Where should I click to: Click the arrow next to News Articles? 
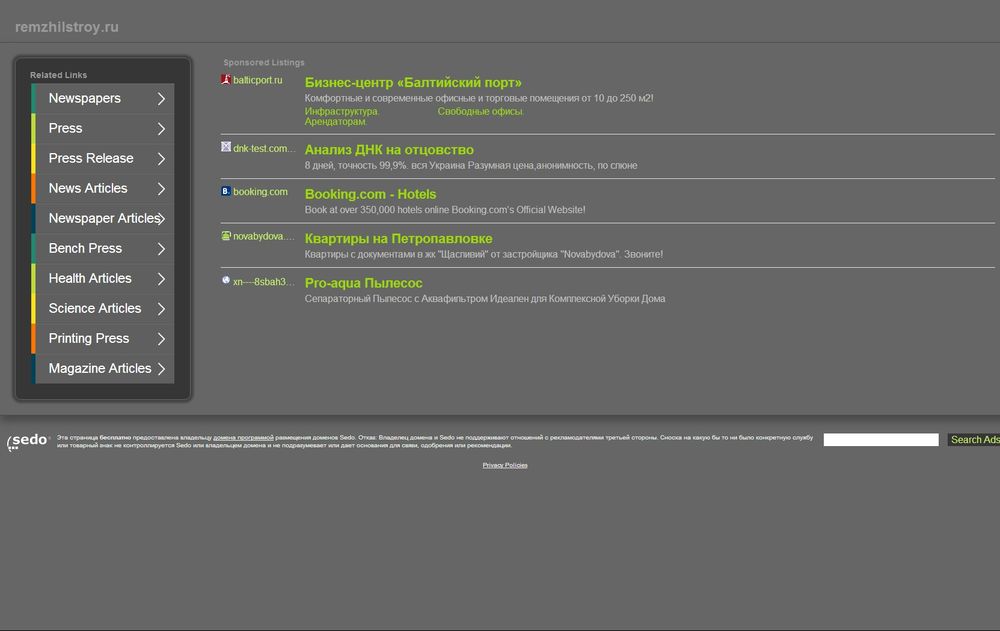[161, 189]
